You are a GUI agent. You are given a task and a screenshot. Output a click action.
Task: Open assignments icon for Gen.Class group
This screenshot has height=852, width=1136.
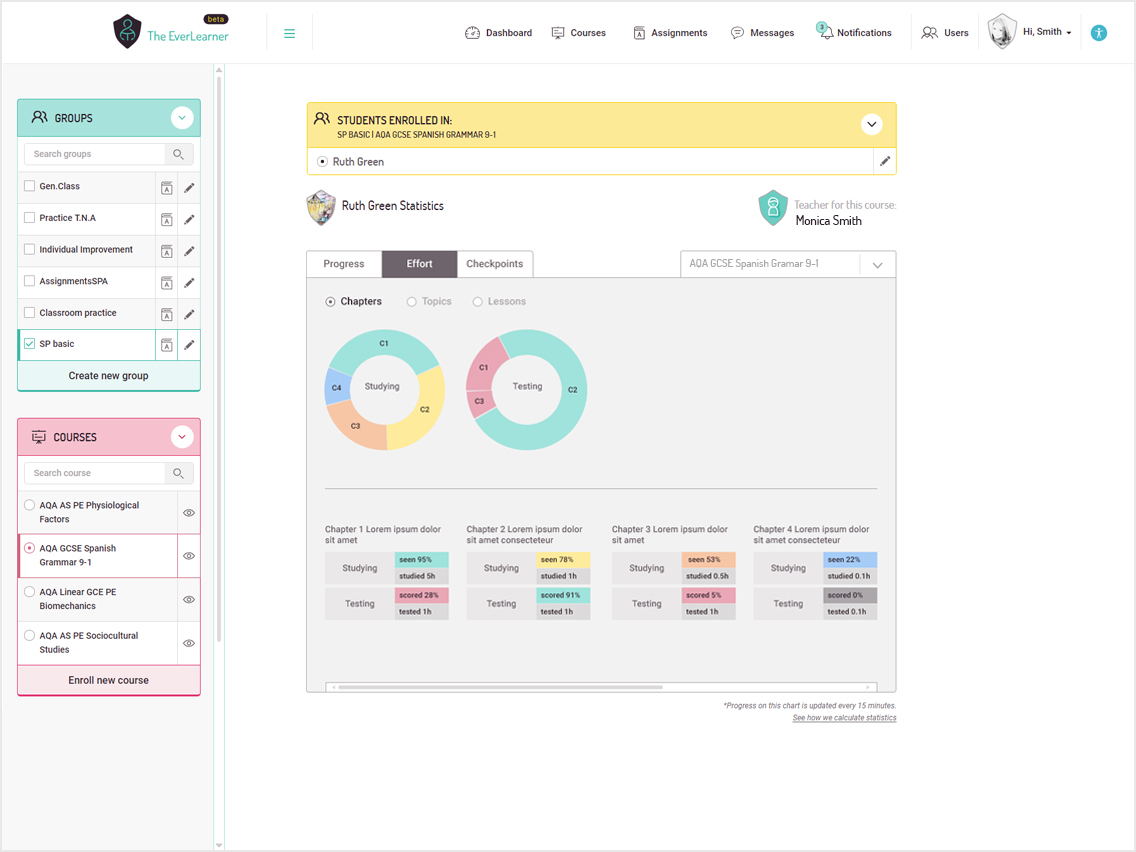(167, 188)
